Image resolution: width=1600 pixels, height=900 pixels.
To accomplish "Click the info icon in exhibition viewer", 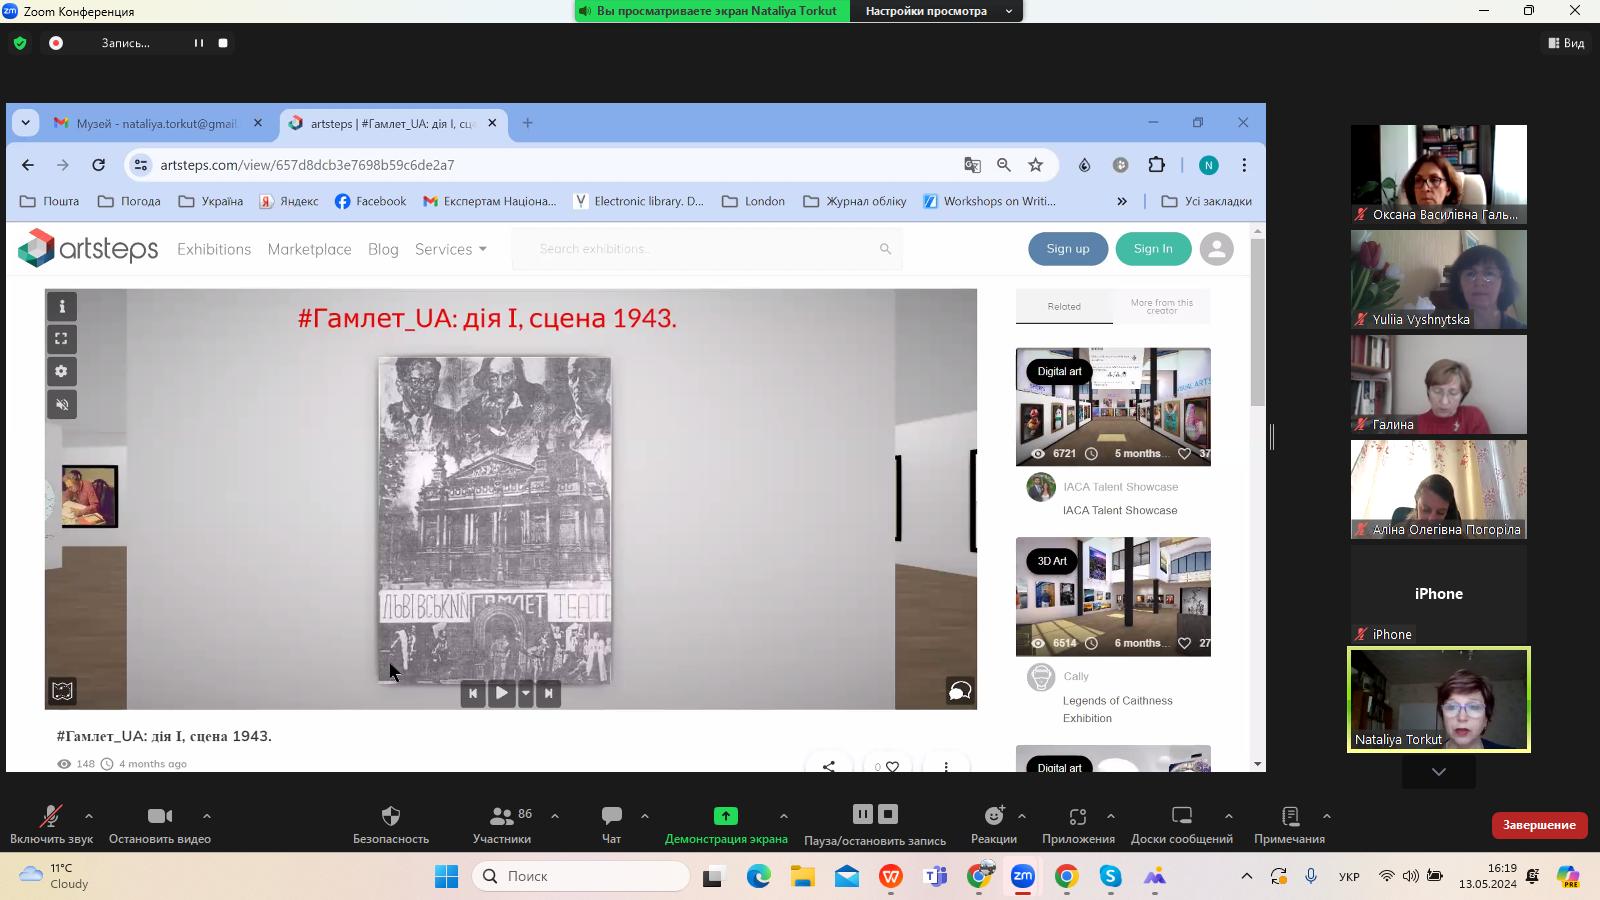I will coord(62,307).
